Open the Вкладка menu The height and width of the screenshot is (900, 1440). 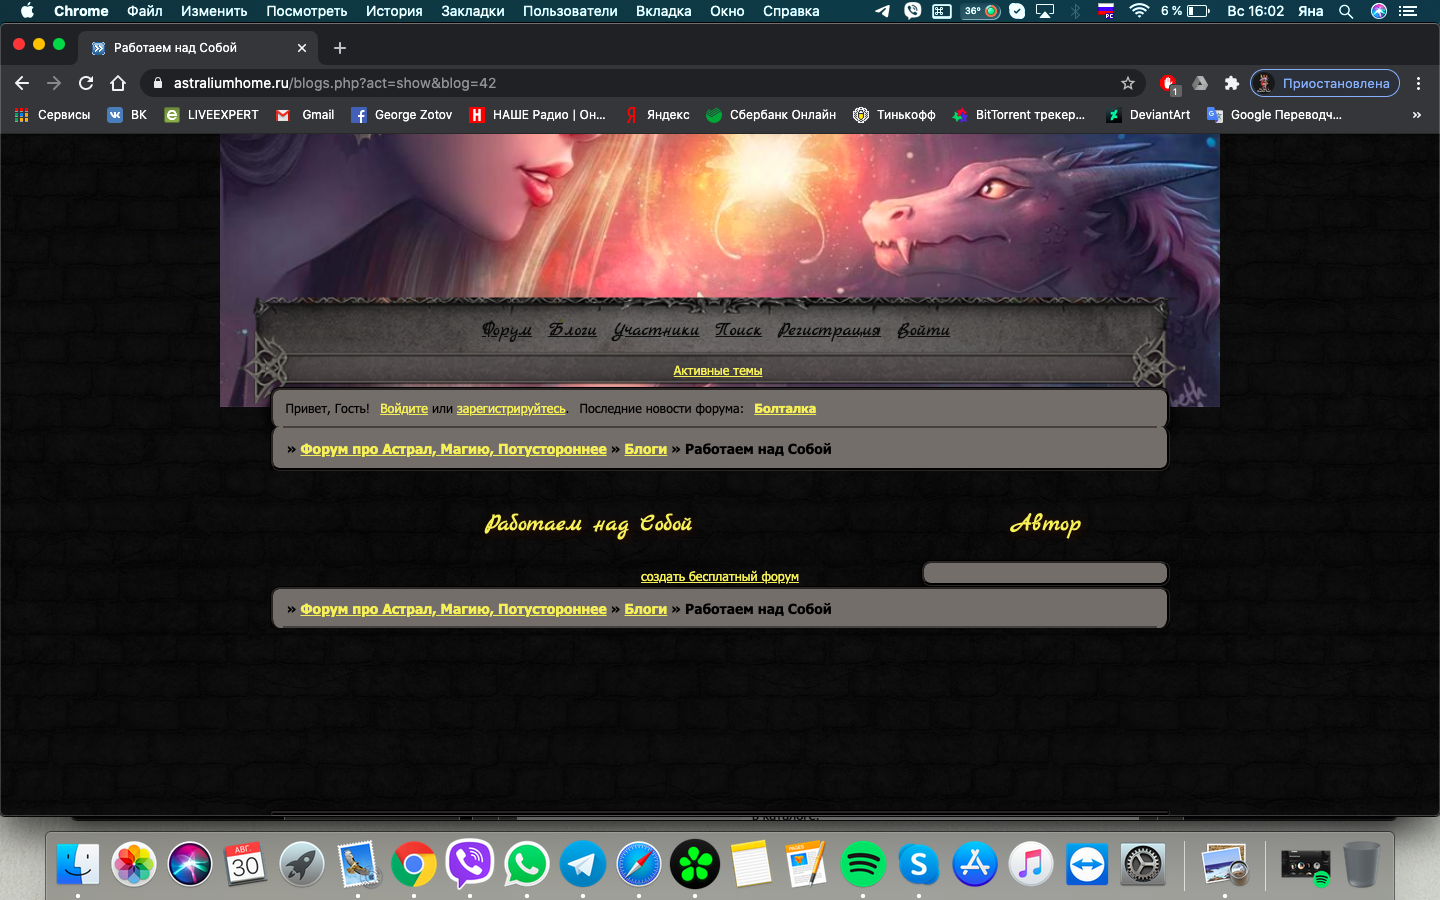pyautogui.click(x=664, y=11)
